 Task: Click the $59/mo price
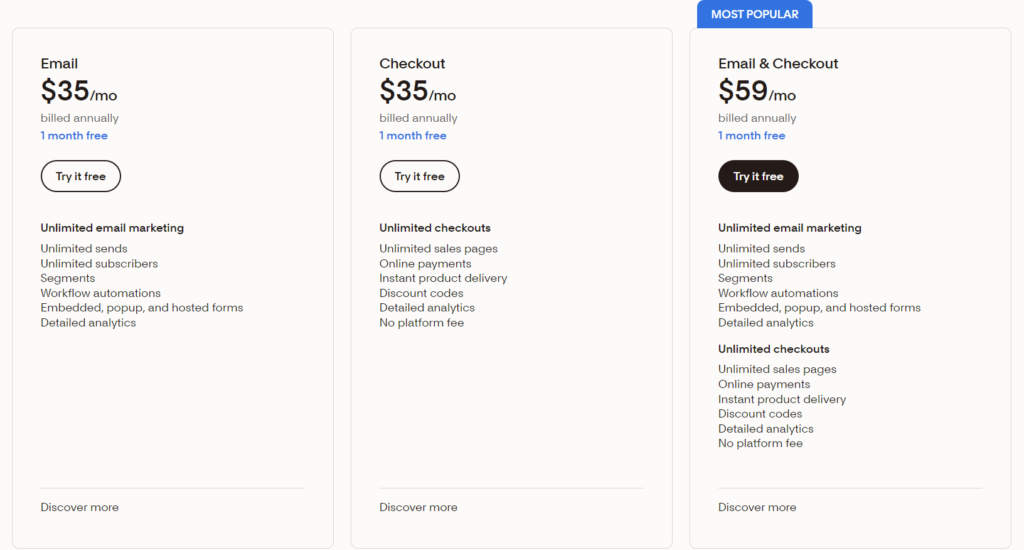tap(757, 91)
